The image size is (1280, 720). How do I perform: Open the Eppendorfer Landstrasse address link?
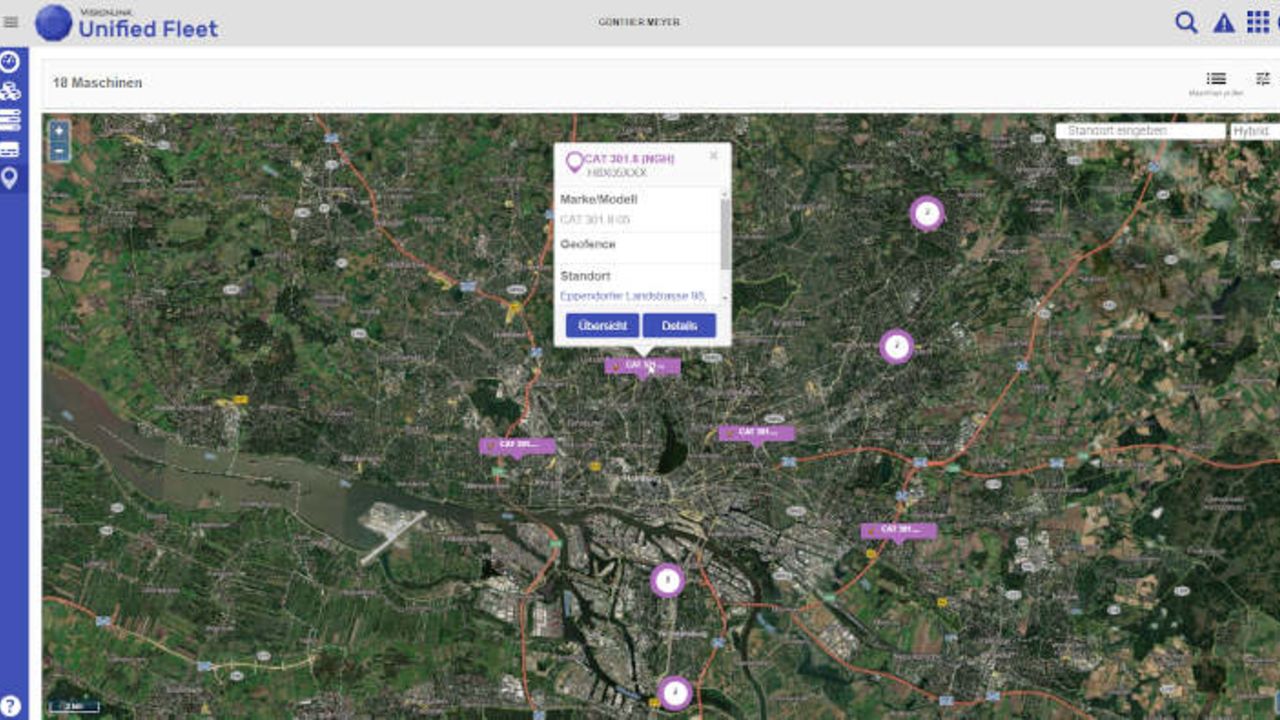633,296
